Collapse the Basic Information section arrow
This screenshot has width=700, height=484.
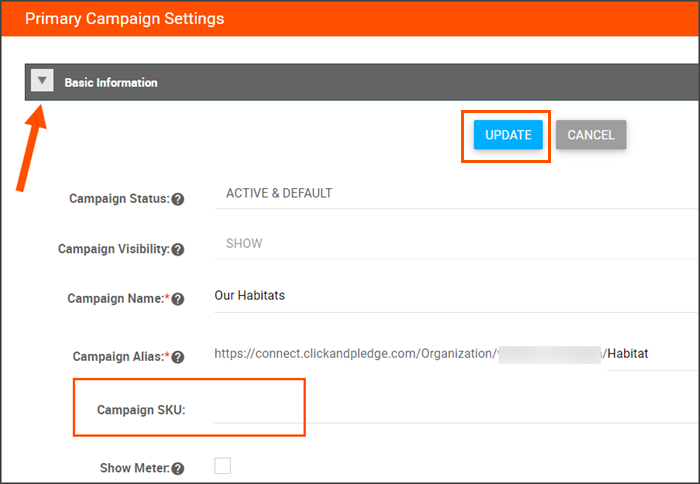tap(42, 82)
